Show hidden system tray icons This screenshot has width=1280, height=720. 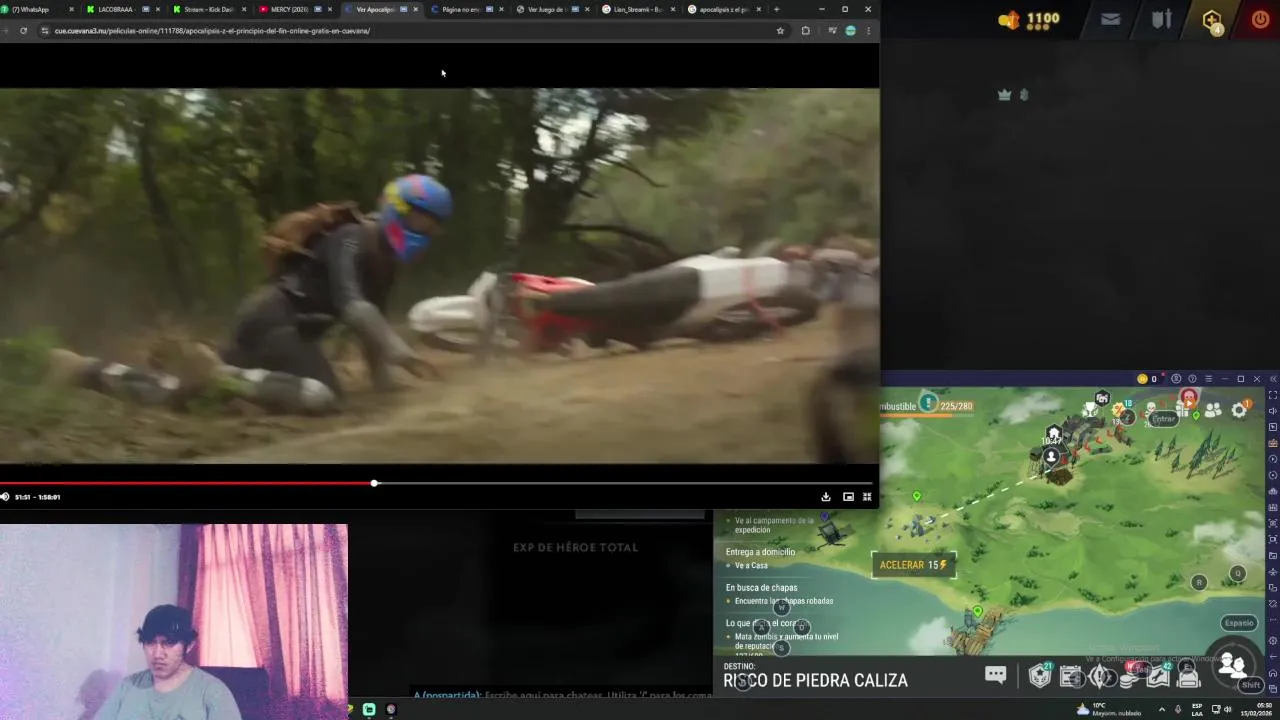point(1162,709)
